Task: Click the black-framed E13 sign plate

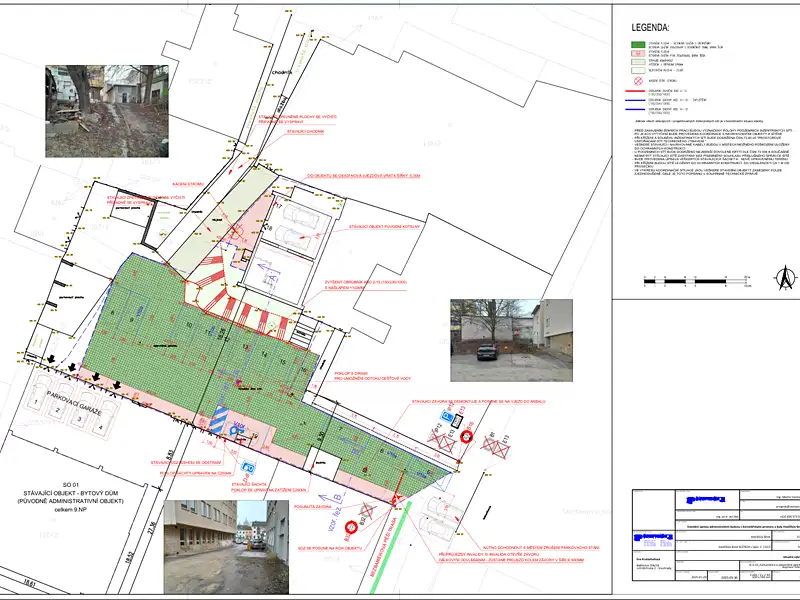Action: (x=458, y=421)
